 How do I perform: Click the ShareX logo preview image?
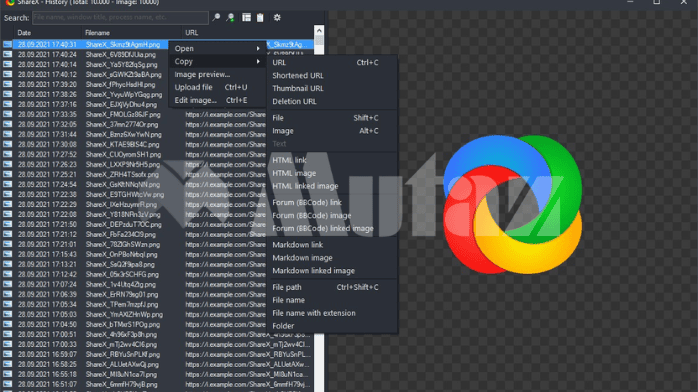(512, 204)
